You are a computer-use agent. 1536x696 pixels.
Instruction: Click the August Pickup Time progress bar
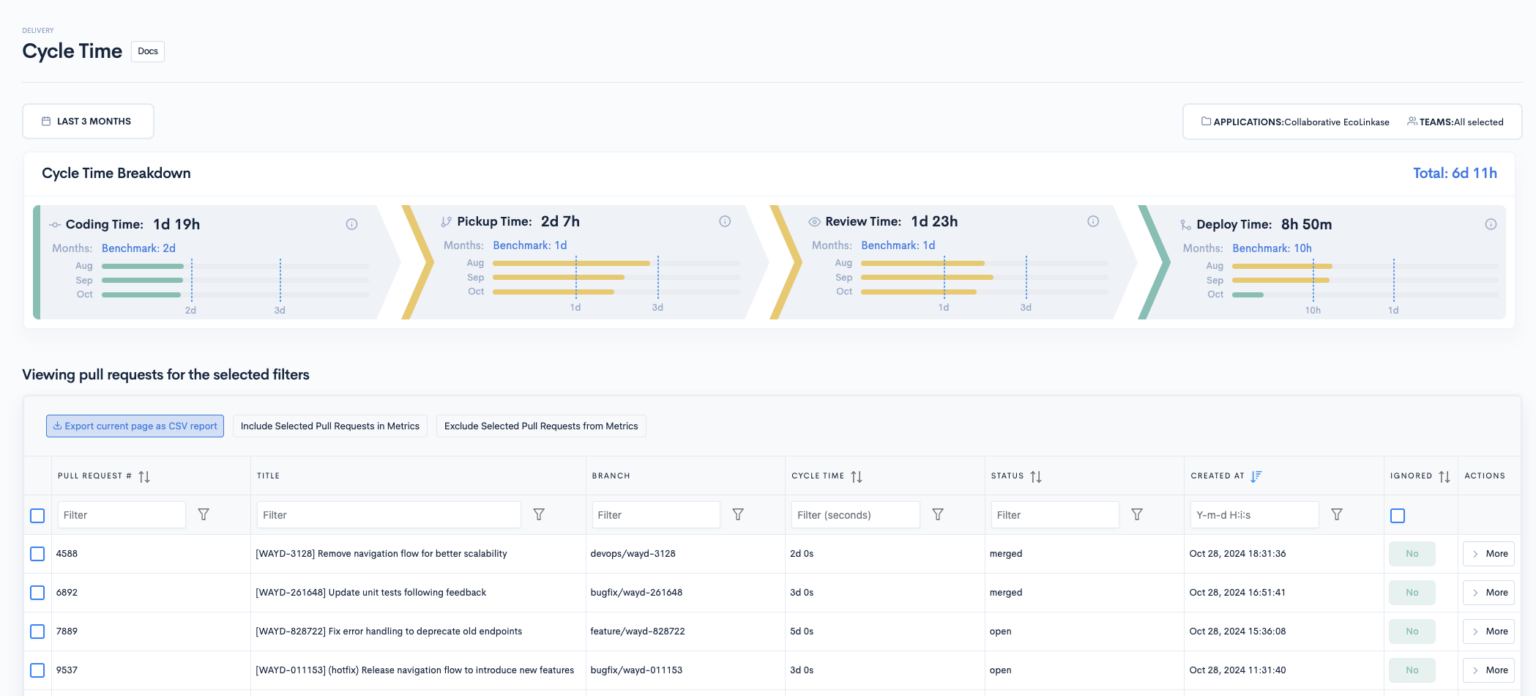click(x=571, y=263)
